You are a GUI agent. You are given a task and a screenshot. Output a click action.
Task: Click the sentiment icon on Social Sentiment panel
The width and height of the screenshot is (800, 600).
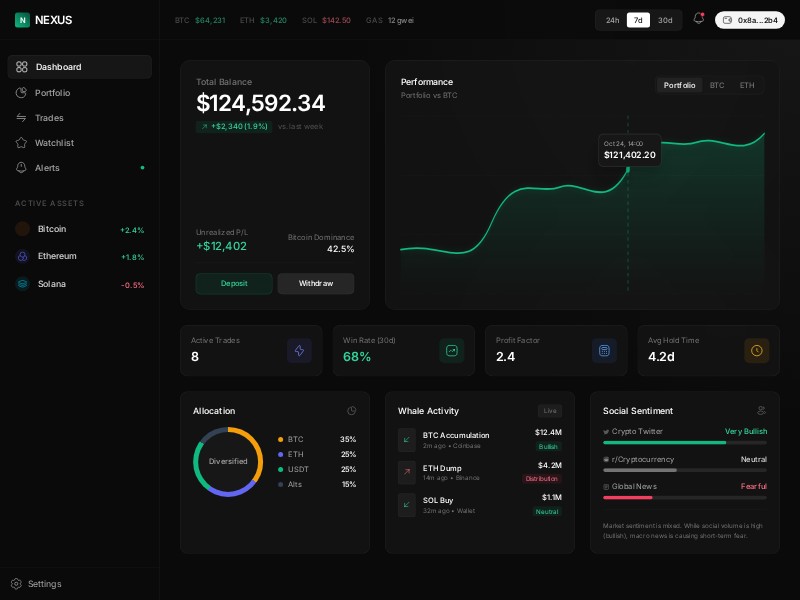761,410
